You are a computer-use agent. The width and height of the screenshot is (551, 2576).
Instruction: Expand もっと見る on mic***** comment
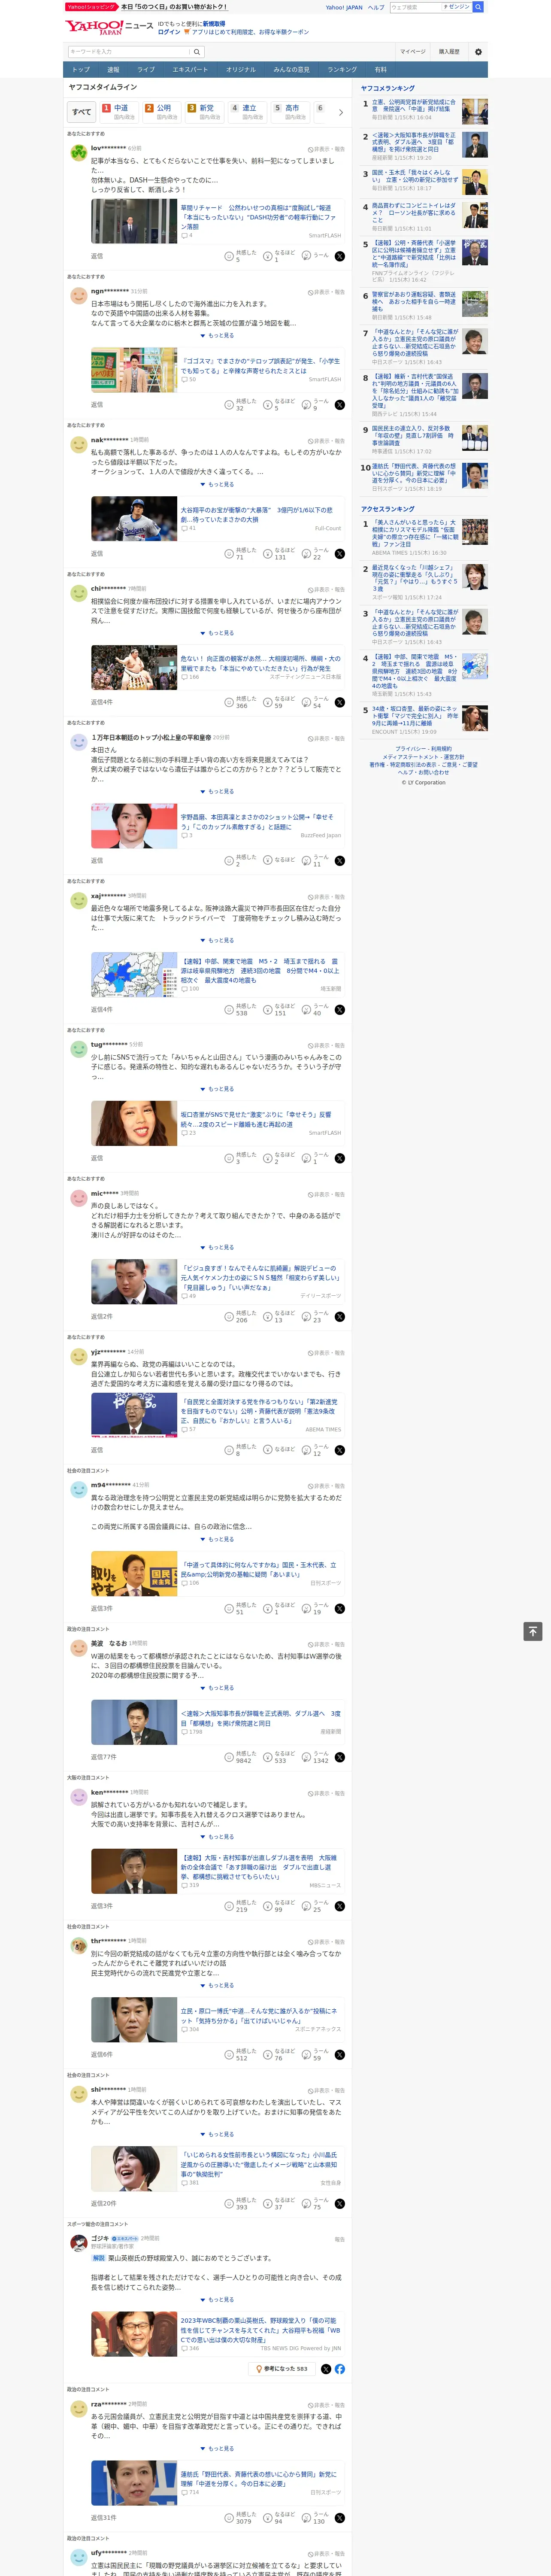click(x=217, y=1248)
